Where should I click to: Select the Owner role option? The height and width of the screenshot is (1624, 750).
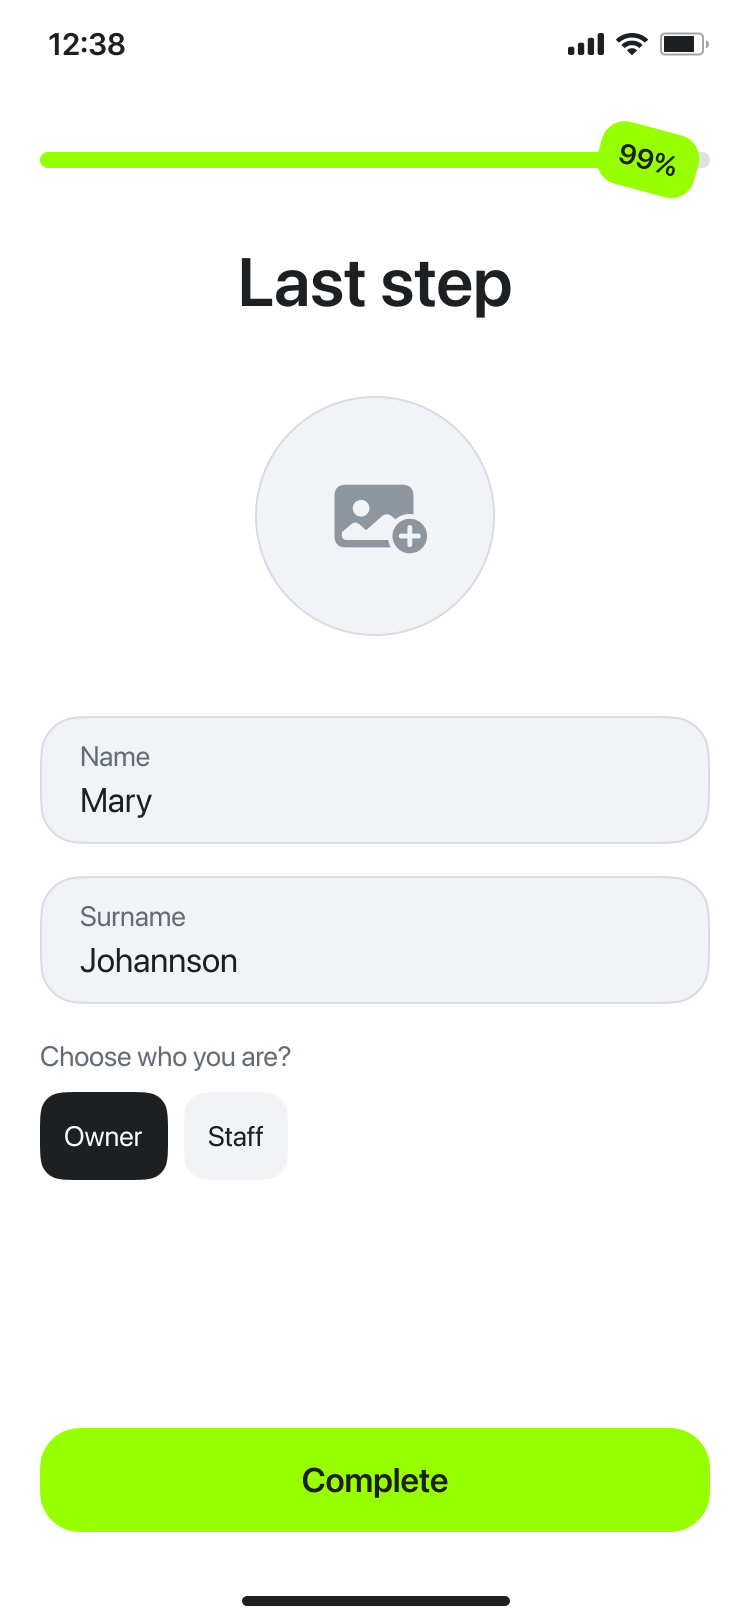click(104, 1136)
